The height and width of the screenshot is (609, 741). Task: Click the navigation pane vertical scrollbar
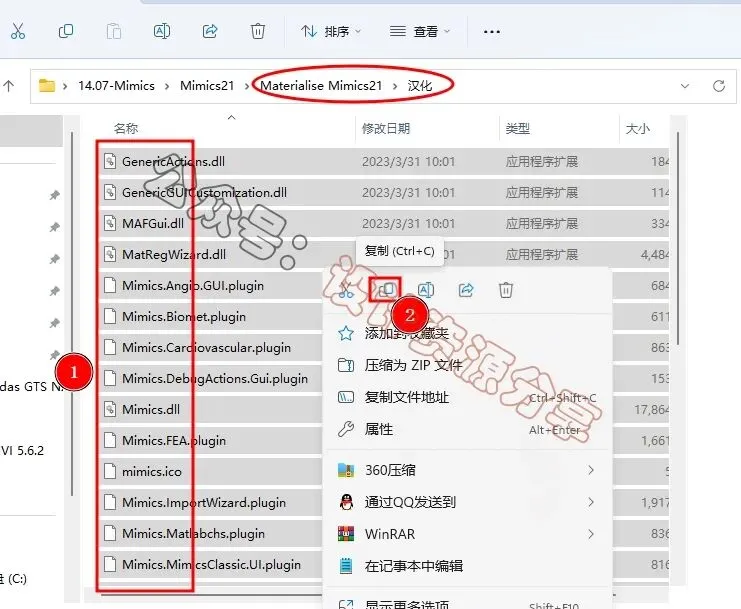(x=72, y=314)
